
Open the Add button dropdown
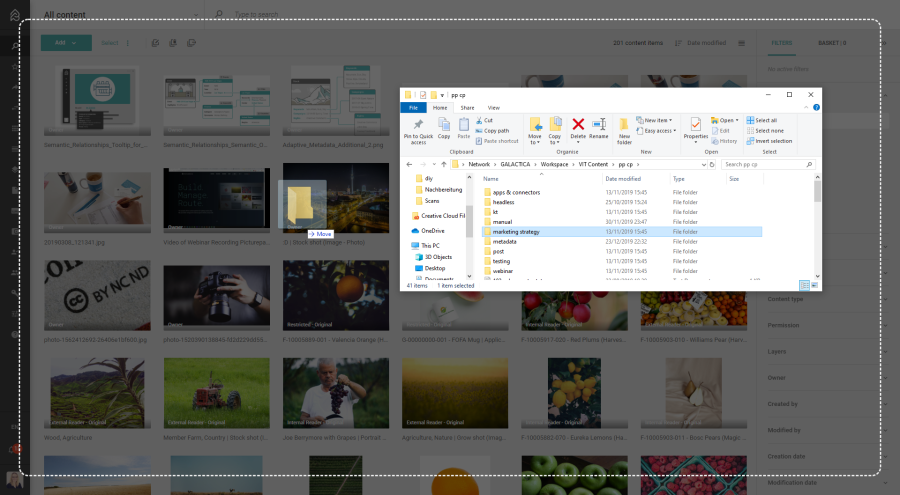click(x=66, y=43)
